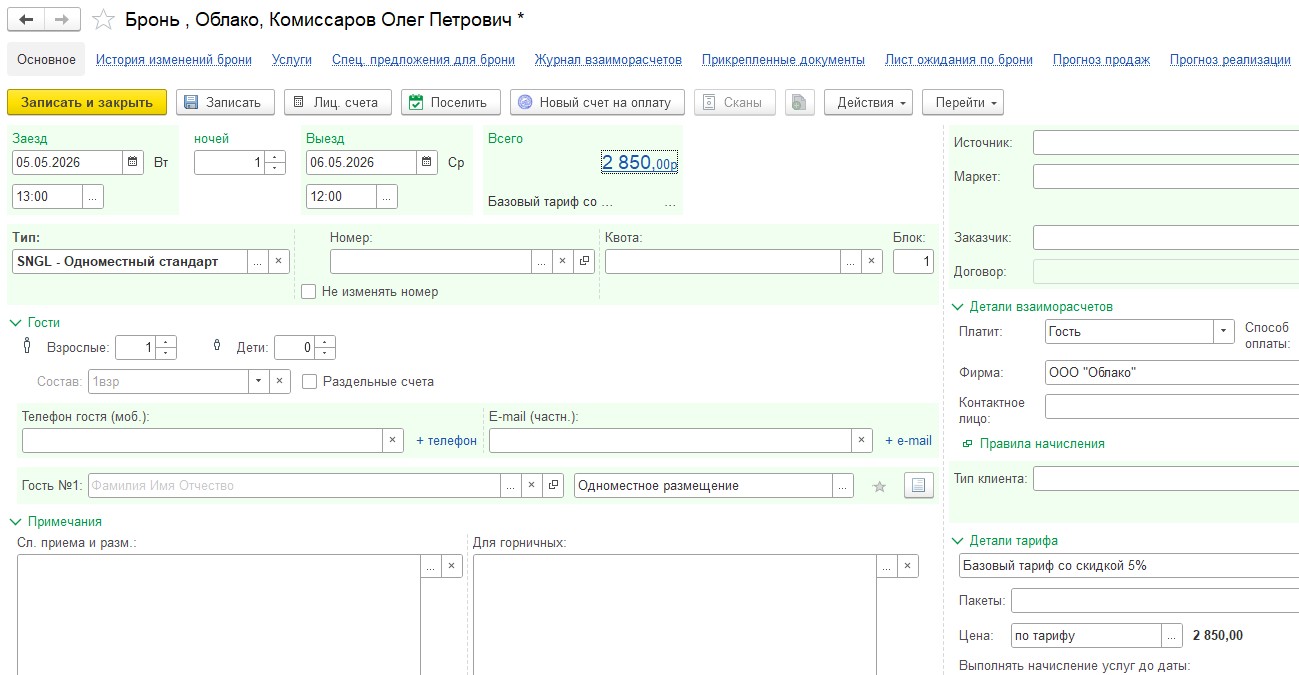Clear the Тип room type field
The height and width of the screenshot is (675, 1299).
[279, 262]
